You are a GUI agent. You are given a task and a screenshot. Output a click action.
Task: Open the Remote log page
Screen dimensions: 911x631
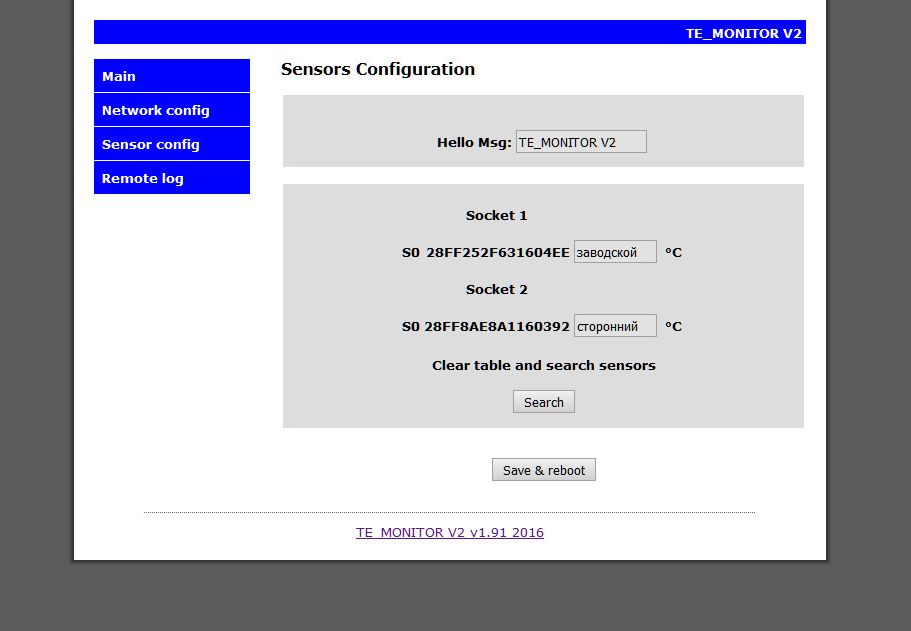[172, 178]
